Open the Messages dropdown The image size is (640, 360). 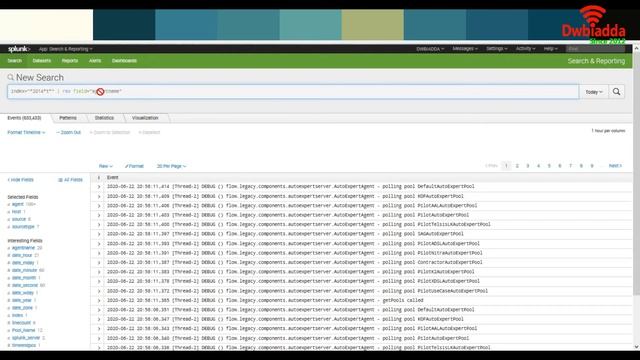tap(465, 49)
